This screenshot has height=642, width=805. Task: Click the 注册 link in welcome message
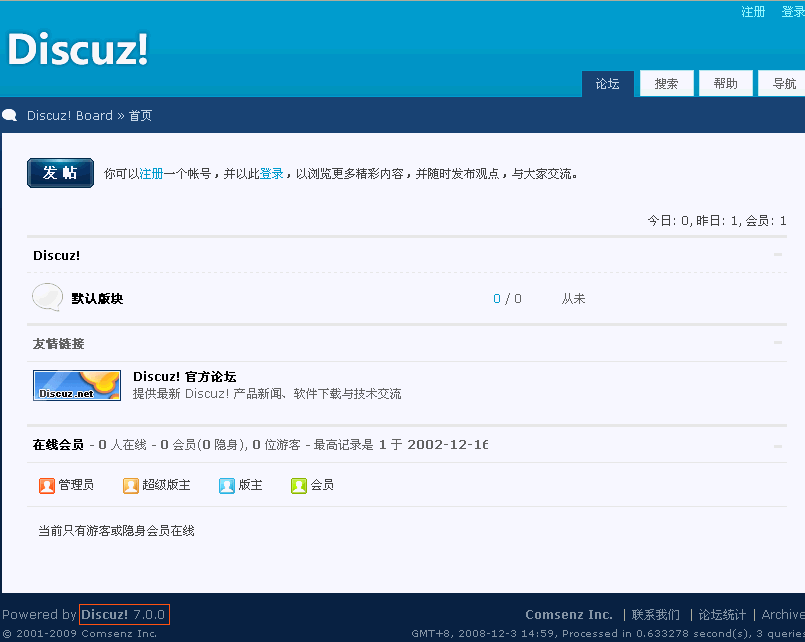click(x=151, y=174)
